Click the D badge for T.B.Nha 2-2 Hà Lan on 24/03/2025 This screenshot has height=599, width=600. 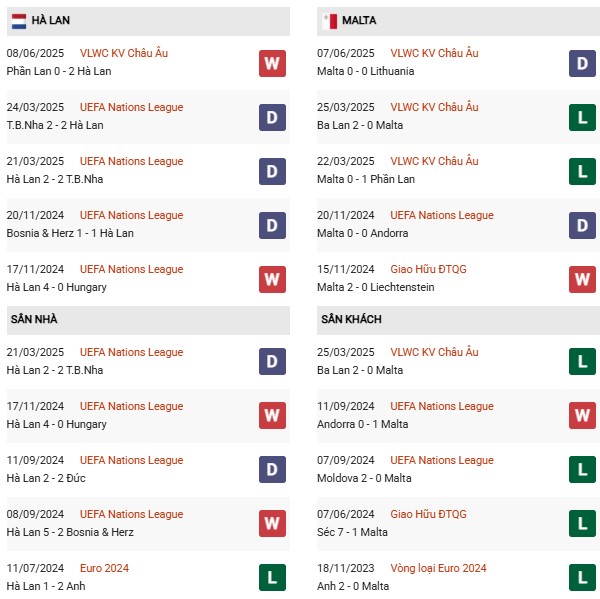[272, 118]
